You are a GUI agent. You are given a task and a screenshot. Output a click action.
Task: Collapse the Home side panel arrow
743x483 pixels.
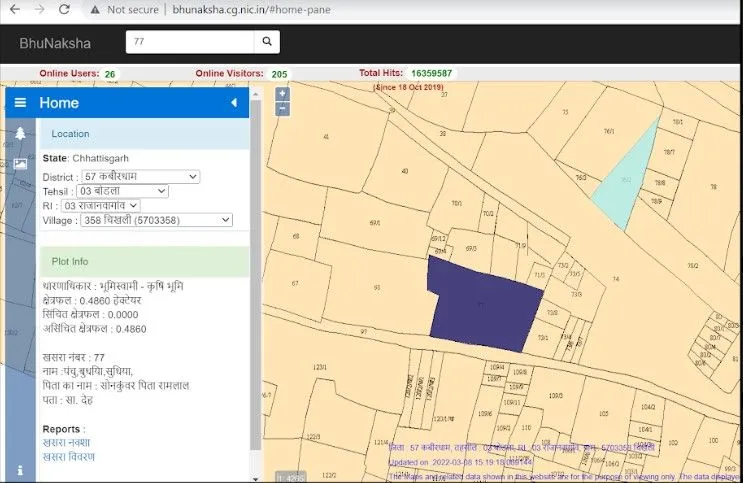[234, 103]
